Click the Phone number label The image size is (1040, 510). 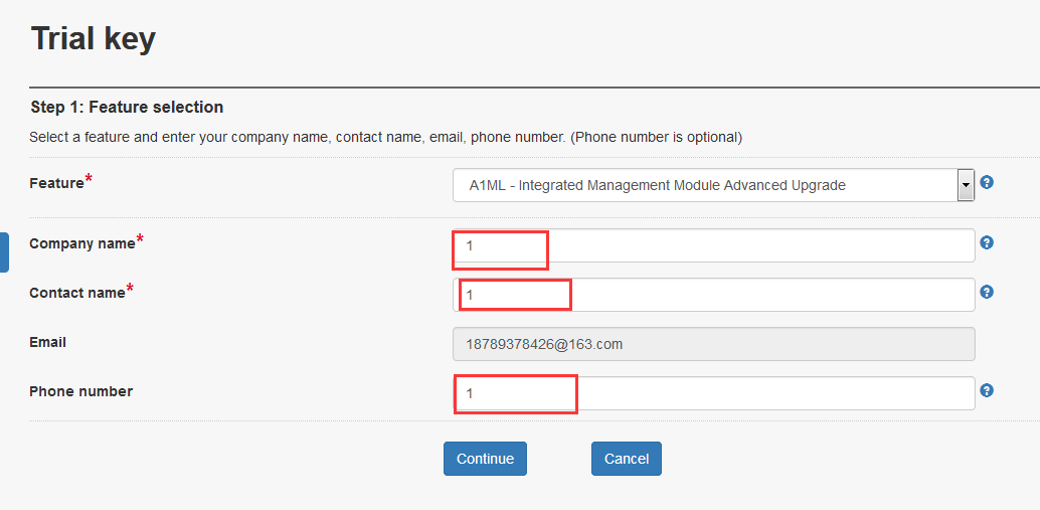(x=80, y=392)
